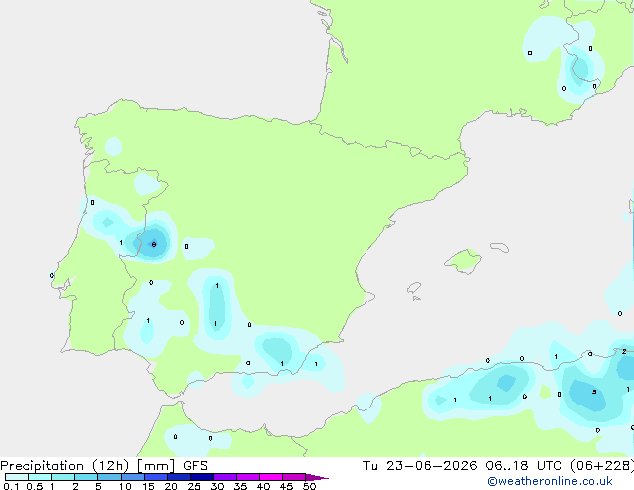Pick the 15–20 mm legend color box
634x490 pixels.
(155, 477)
